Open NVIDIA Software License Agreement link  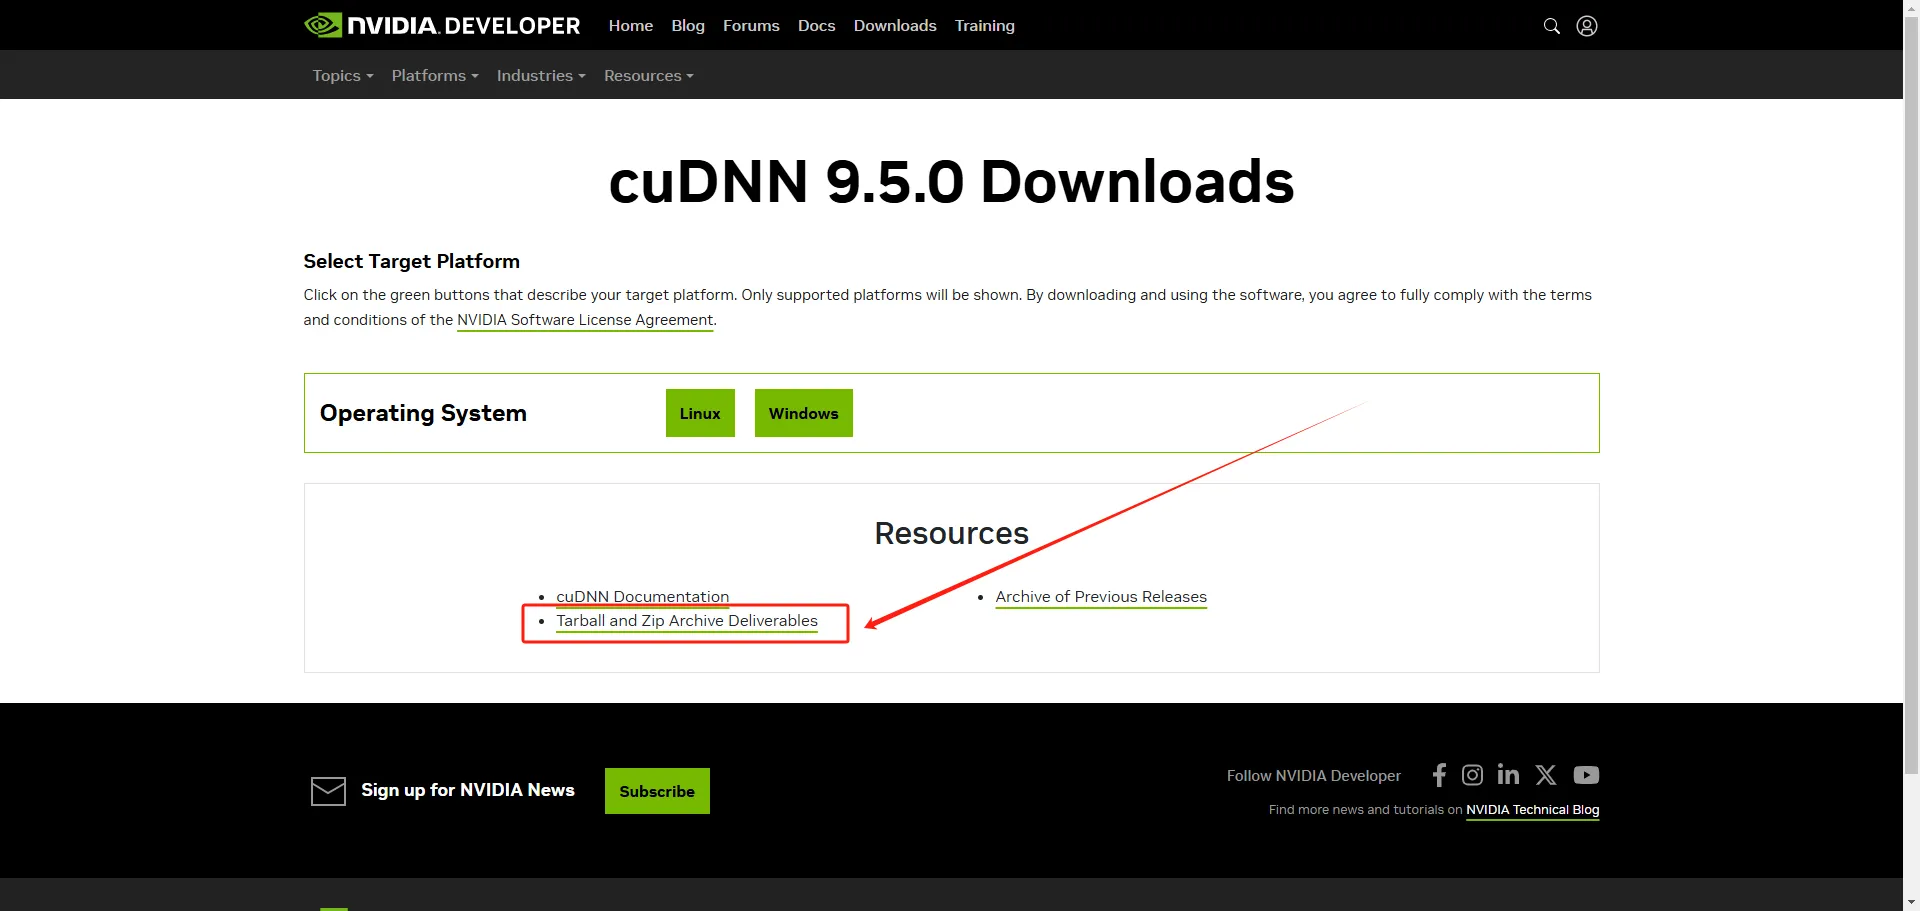(585, 320)
